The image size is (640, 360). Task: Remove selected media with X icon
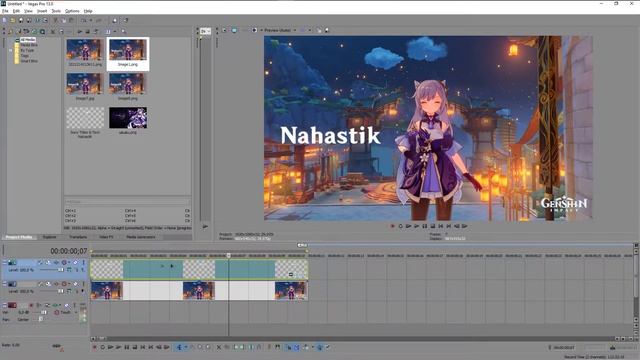(53, 31)
